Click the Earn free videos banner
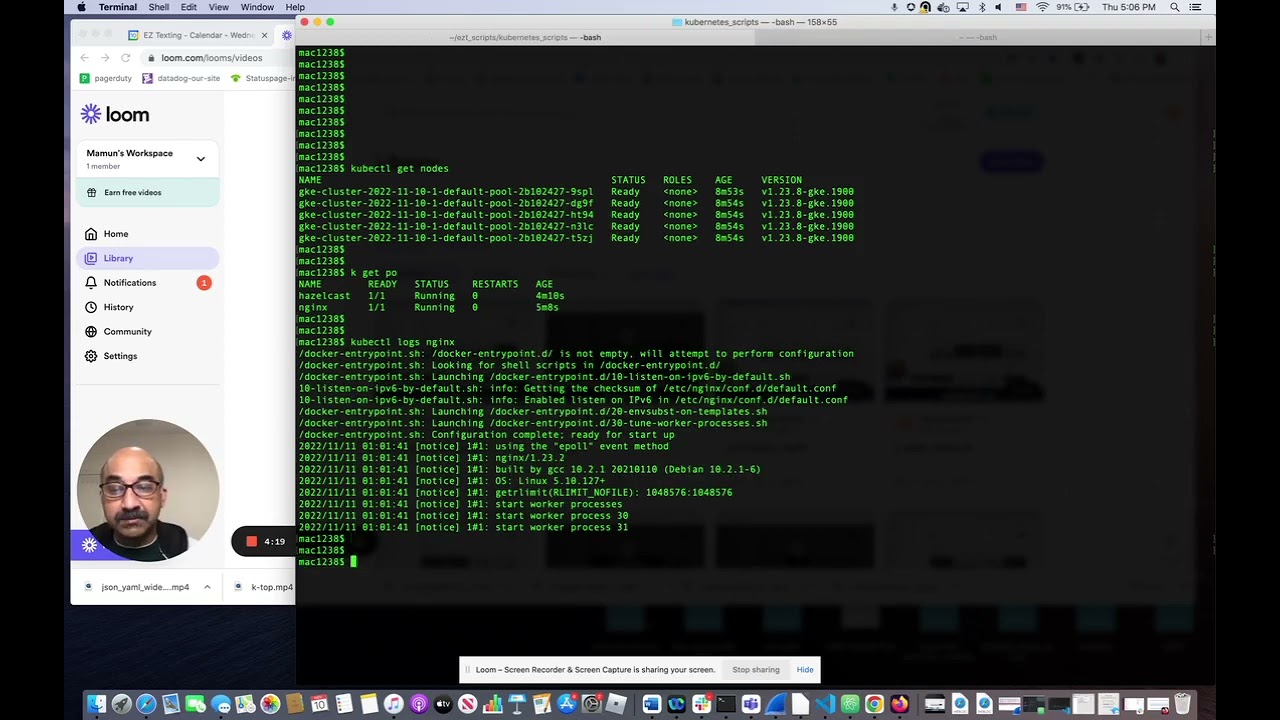 (x=147, y=192)
